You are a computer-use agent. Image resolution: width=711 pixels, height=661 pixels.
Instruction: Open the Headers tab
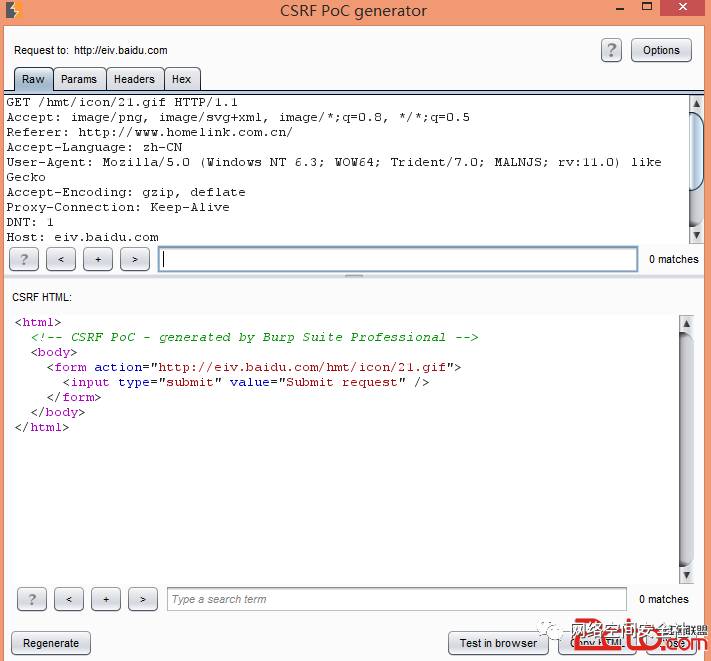pos(134,79)
